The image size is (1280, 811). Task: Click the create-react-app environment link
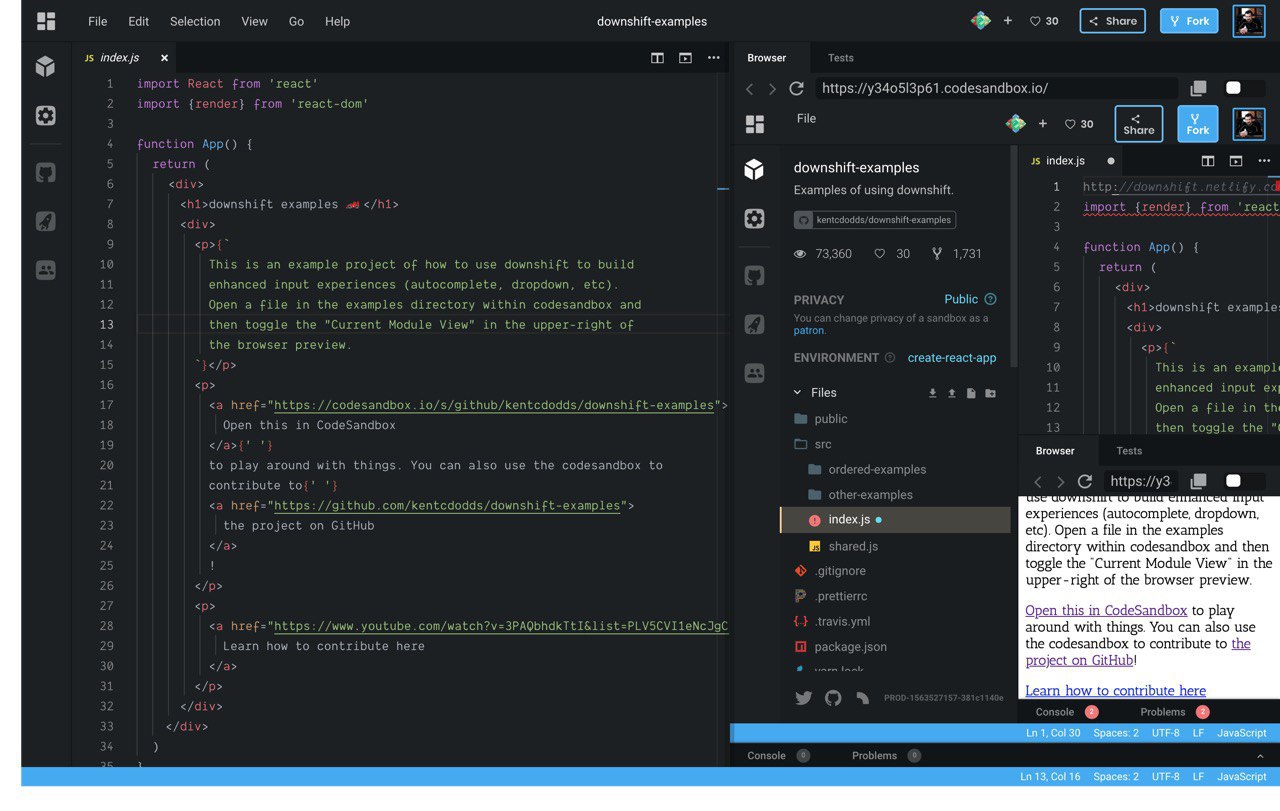[952, 358]
